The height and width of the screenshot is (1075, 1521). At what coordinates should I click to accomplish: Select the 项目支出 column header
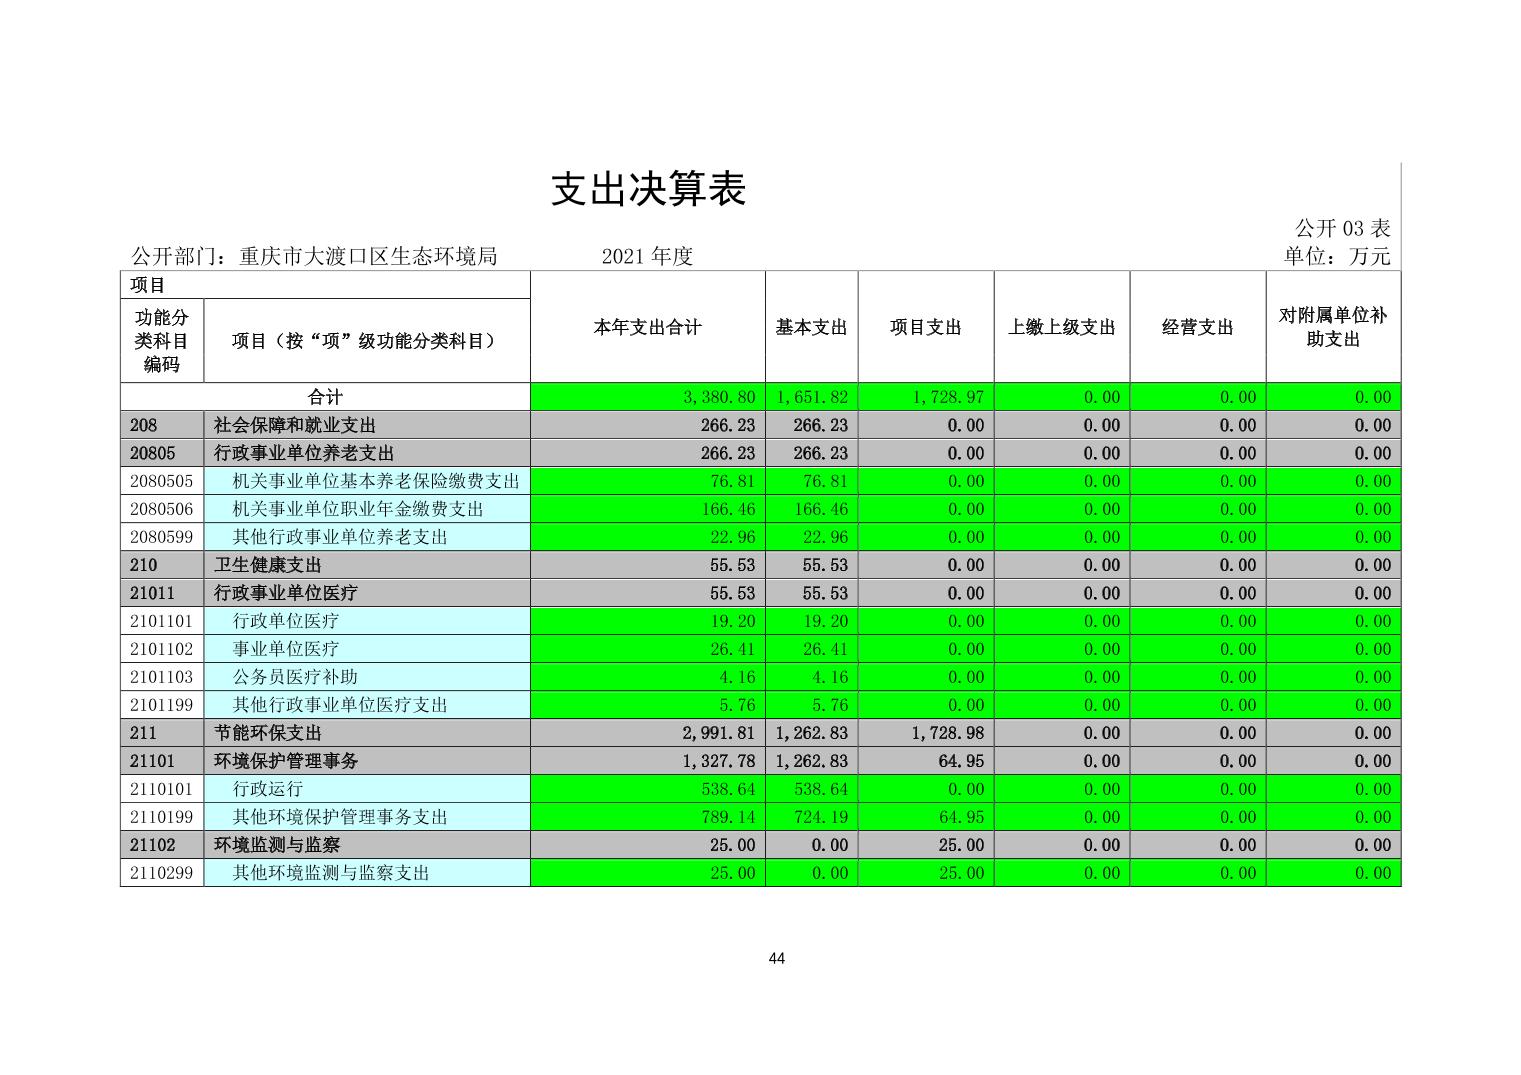925,327
